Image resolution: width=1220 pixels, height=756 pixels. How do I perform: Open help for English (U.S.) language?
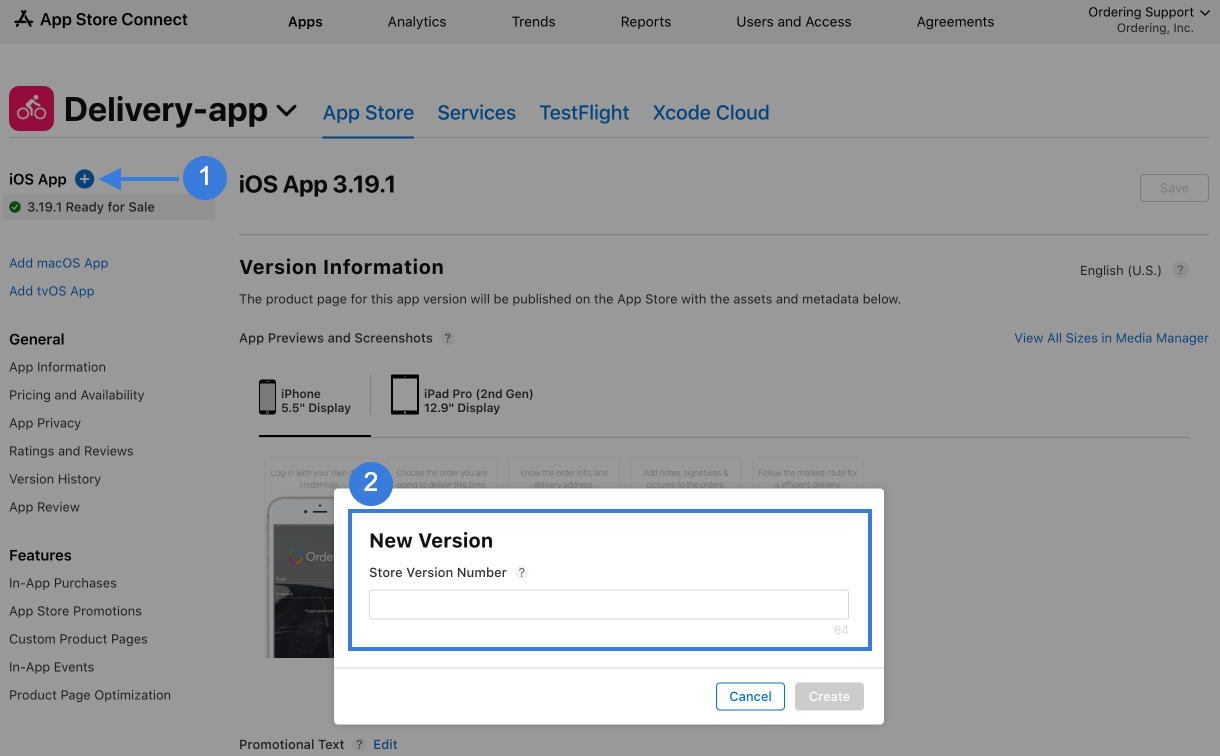(1181, 270)
